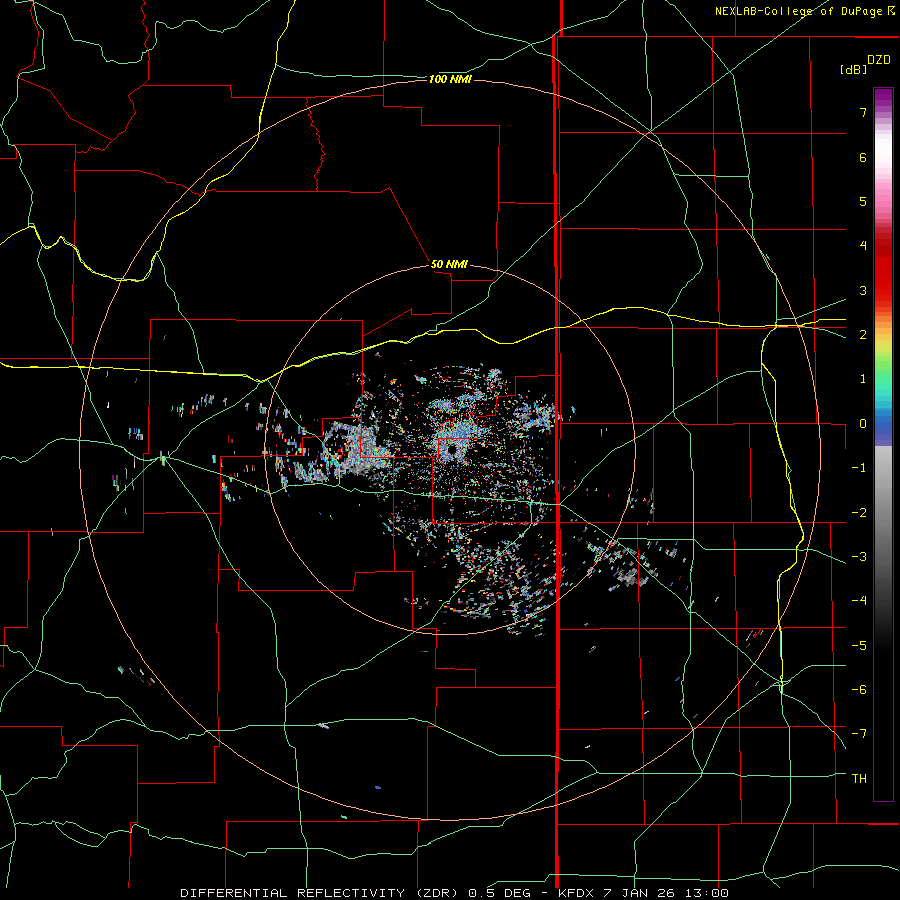The image size is (900, 900).
Task: Click the colorbar value 4 label
Action: point(863,246)
